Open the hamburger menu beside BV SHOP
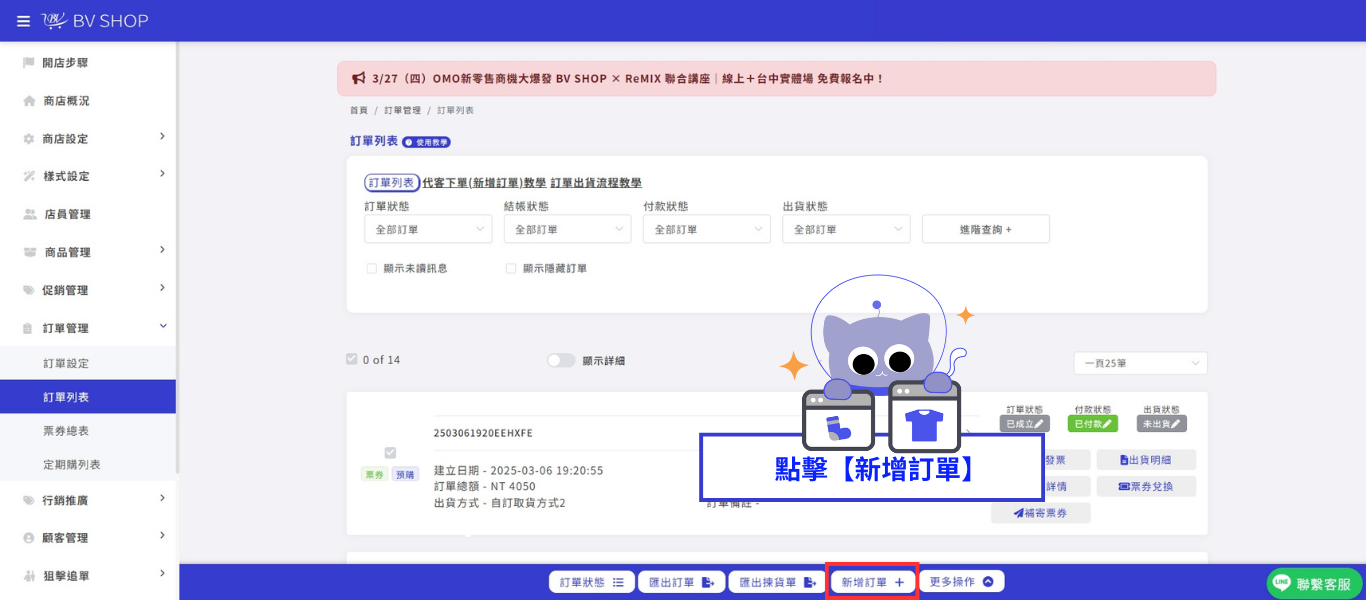The height and width of the screenshot is (600, 1366). coord(23,21)
